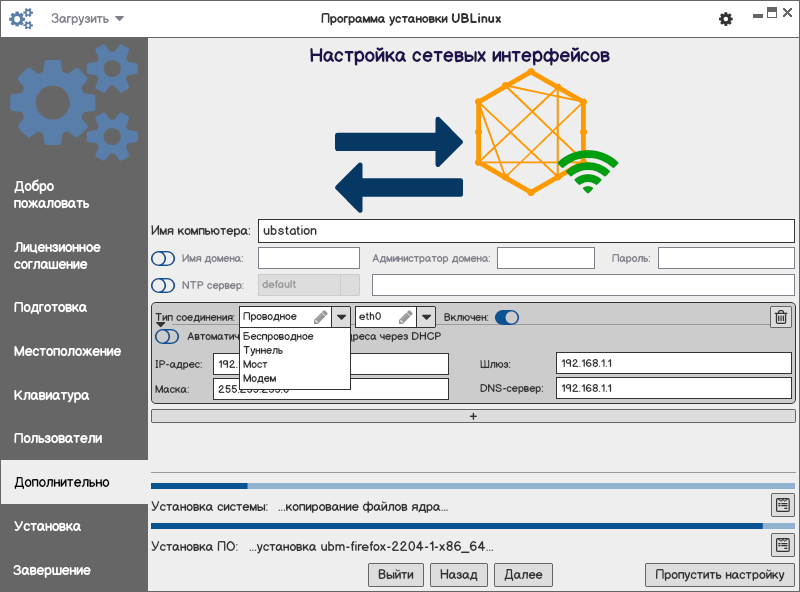
Task: Toggle the Имя домена switch
Action: (x=163, y=259)
